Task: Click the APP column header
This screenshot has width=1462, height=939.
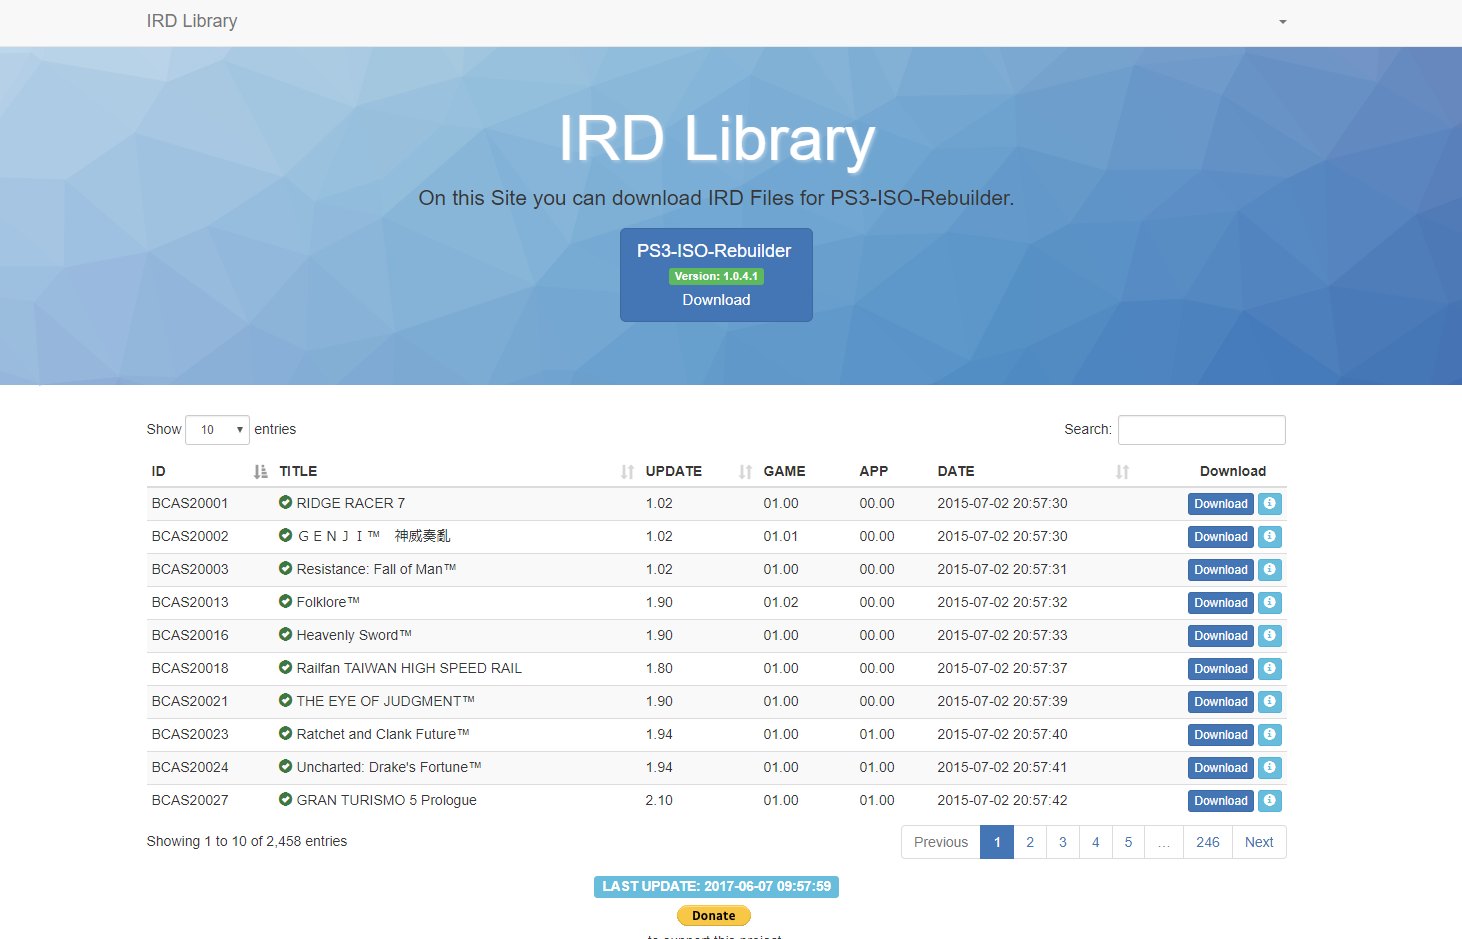Action: coord(874,471)
